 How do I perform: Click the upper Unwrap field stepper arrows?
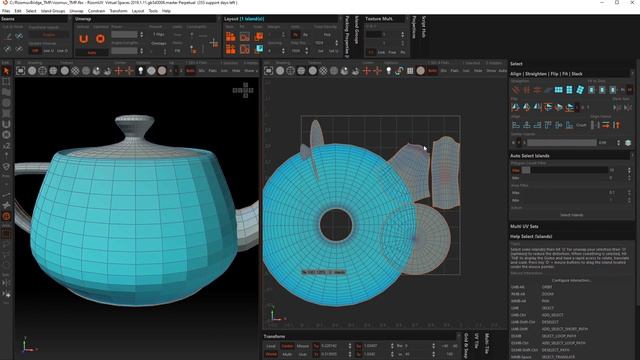coord(142,35)
